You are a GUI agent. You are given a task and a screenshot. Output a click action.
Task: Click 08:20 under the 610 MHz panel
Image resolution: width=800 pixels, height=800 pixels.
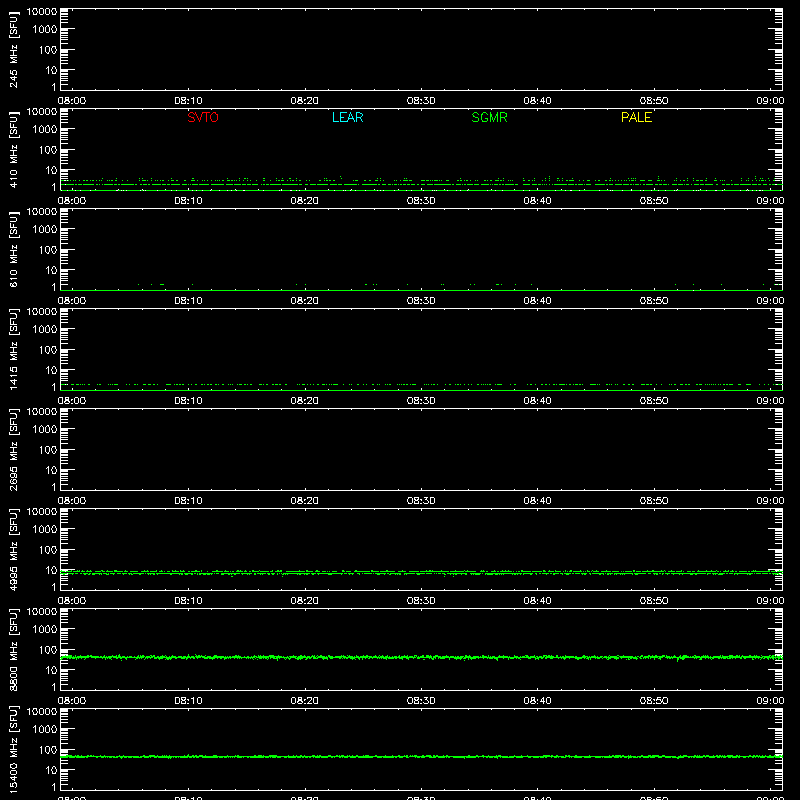pos(305,301)
